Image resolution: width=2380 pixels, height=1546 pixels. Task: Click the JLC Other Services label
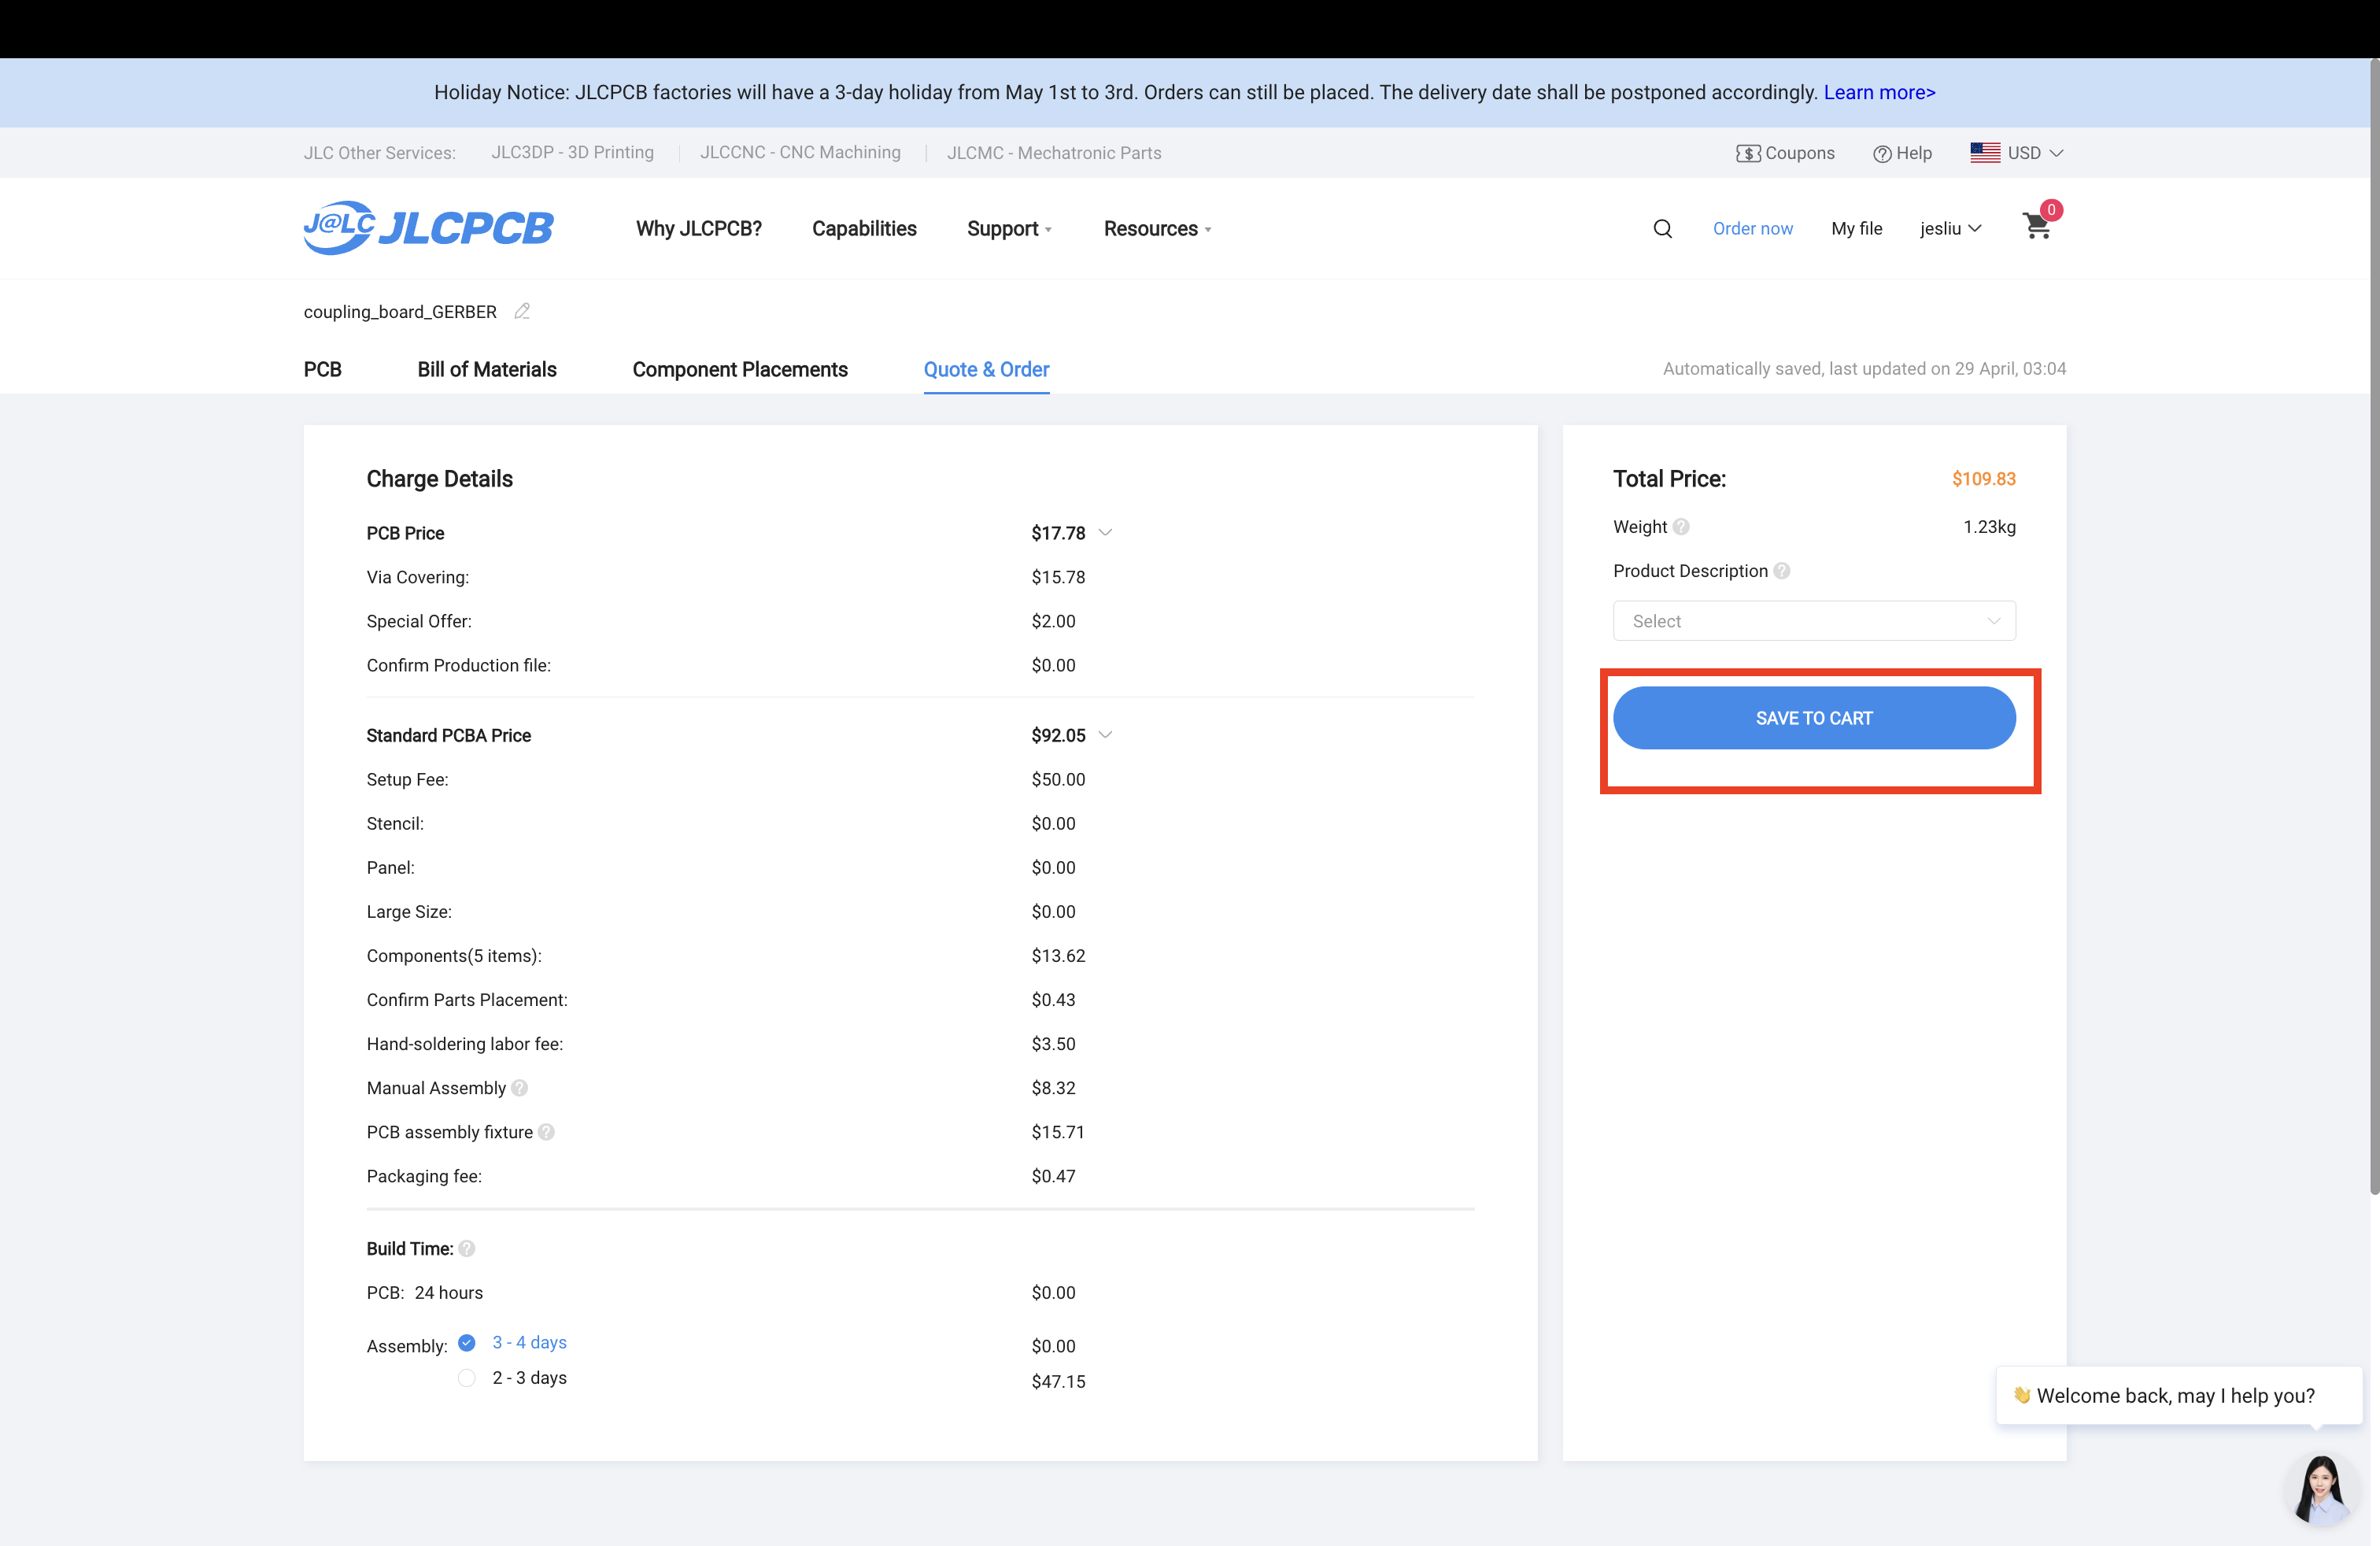click(x=379, y=153)
